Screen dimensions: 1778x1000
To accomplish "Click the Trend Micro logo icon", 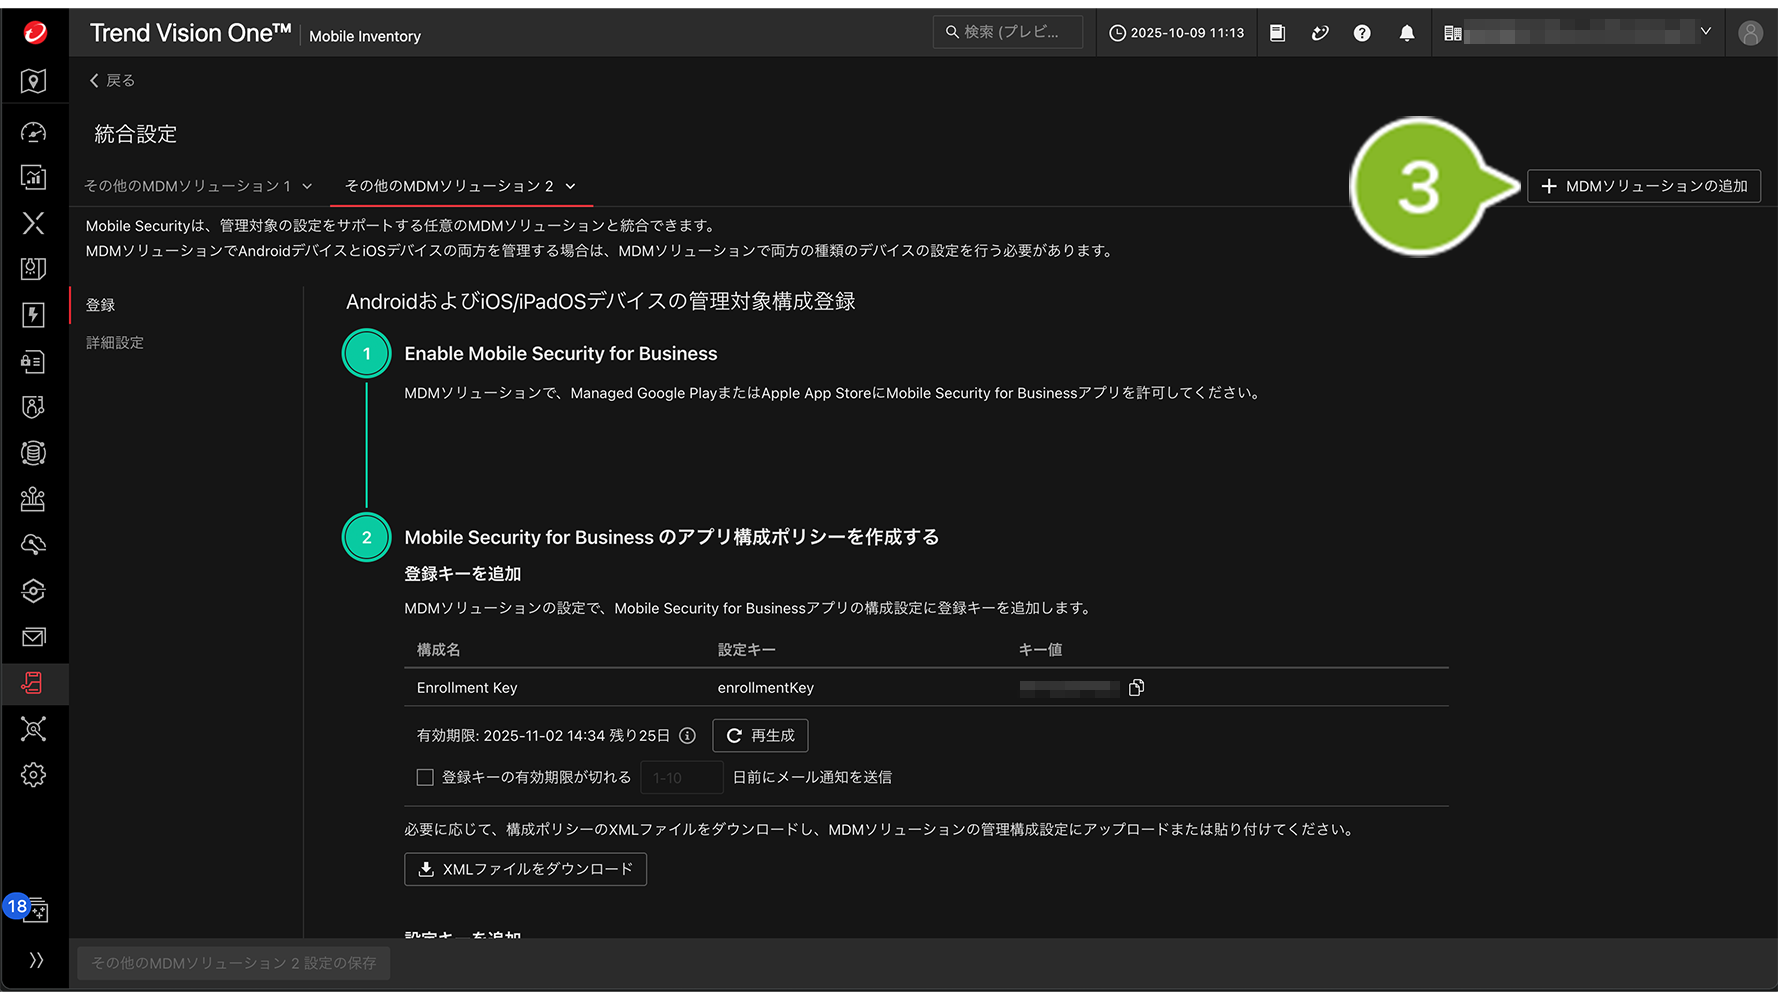I will tap(35, 33).
